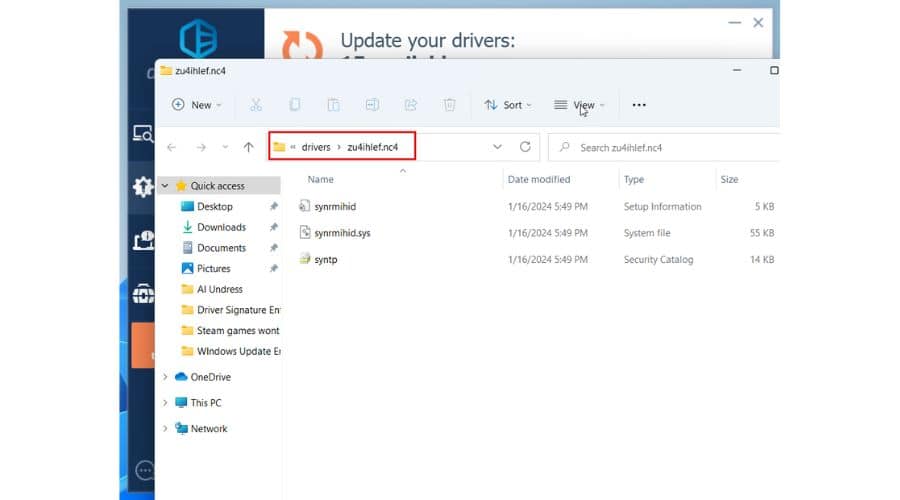
Task: Open the Steam games wont folder
Action: 231,330
